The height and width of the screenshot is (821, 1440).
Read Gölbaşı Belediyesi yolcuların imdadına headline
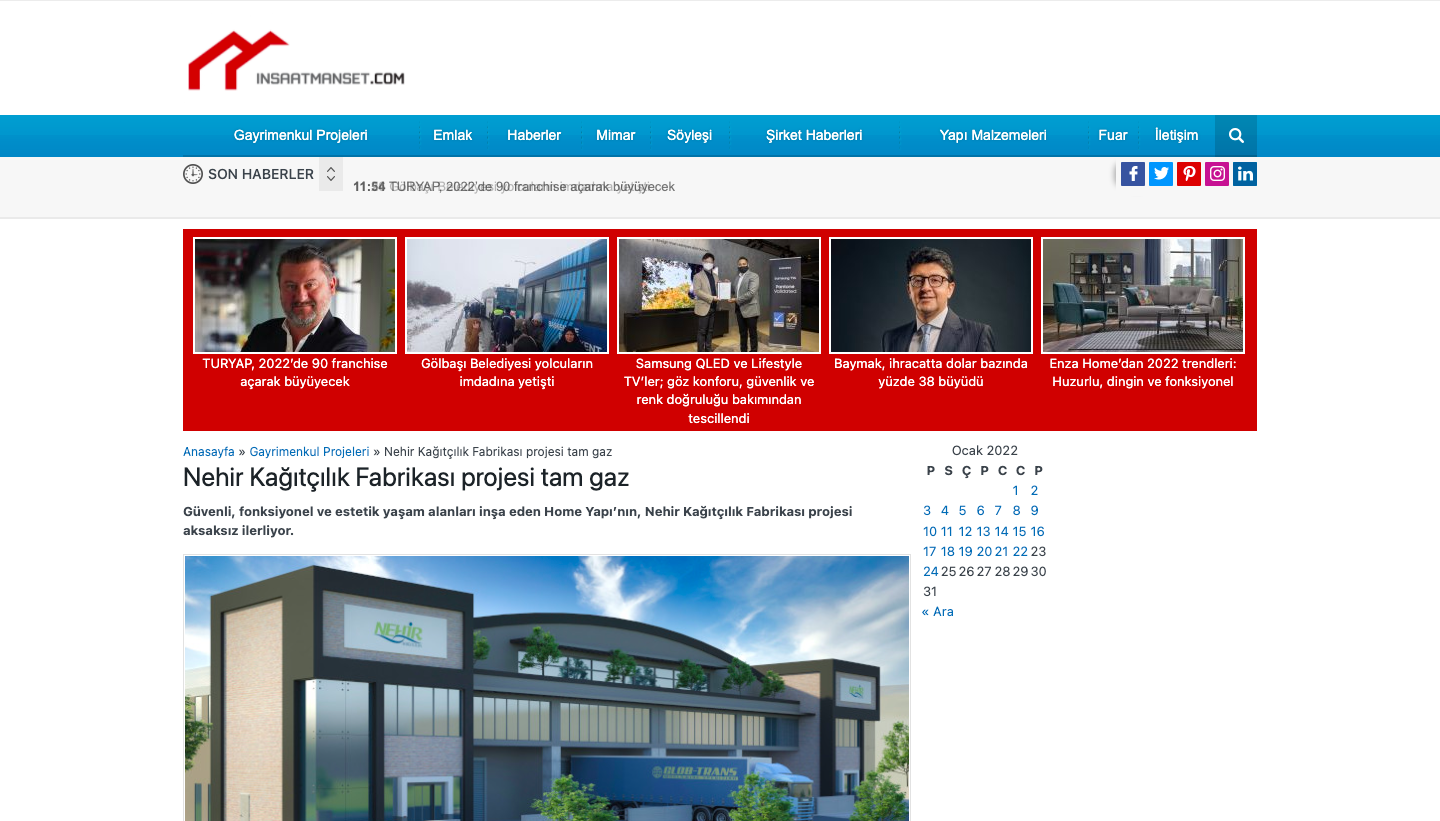pos(507,373)
